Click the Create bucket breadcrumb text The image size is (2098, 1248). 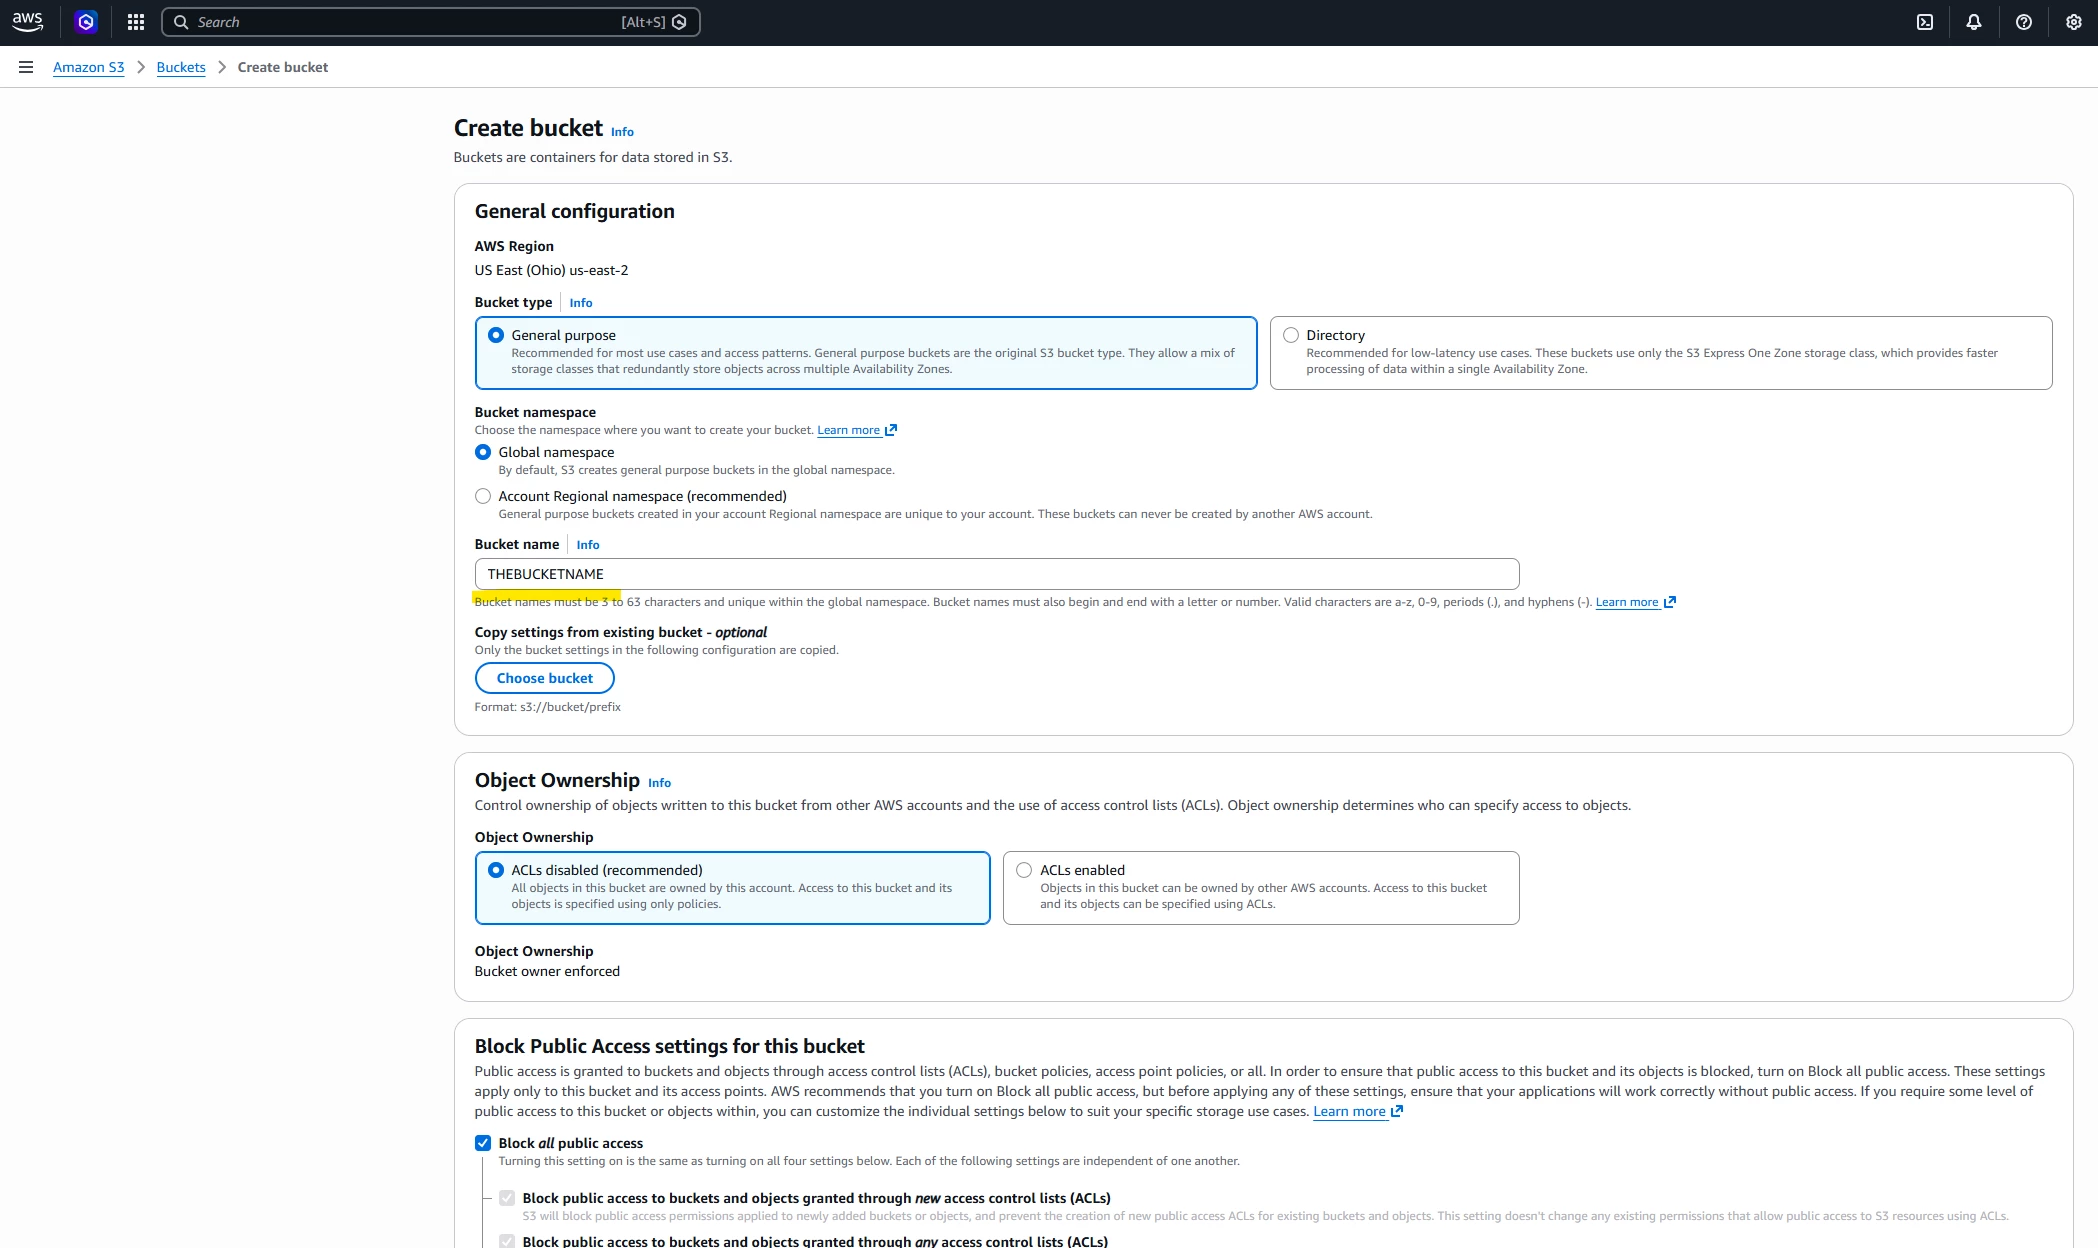click(x=283, y=67)
